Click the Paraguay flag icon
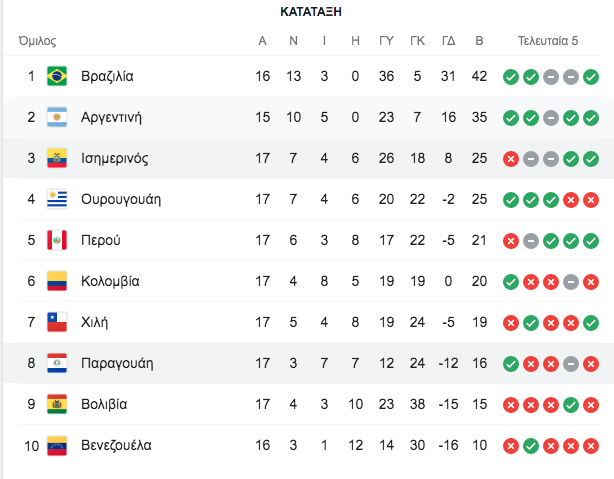614x479 pixels. (x=57, y=363)
